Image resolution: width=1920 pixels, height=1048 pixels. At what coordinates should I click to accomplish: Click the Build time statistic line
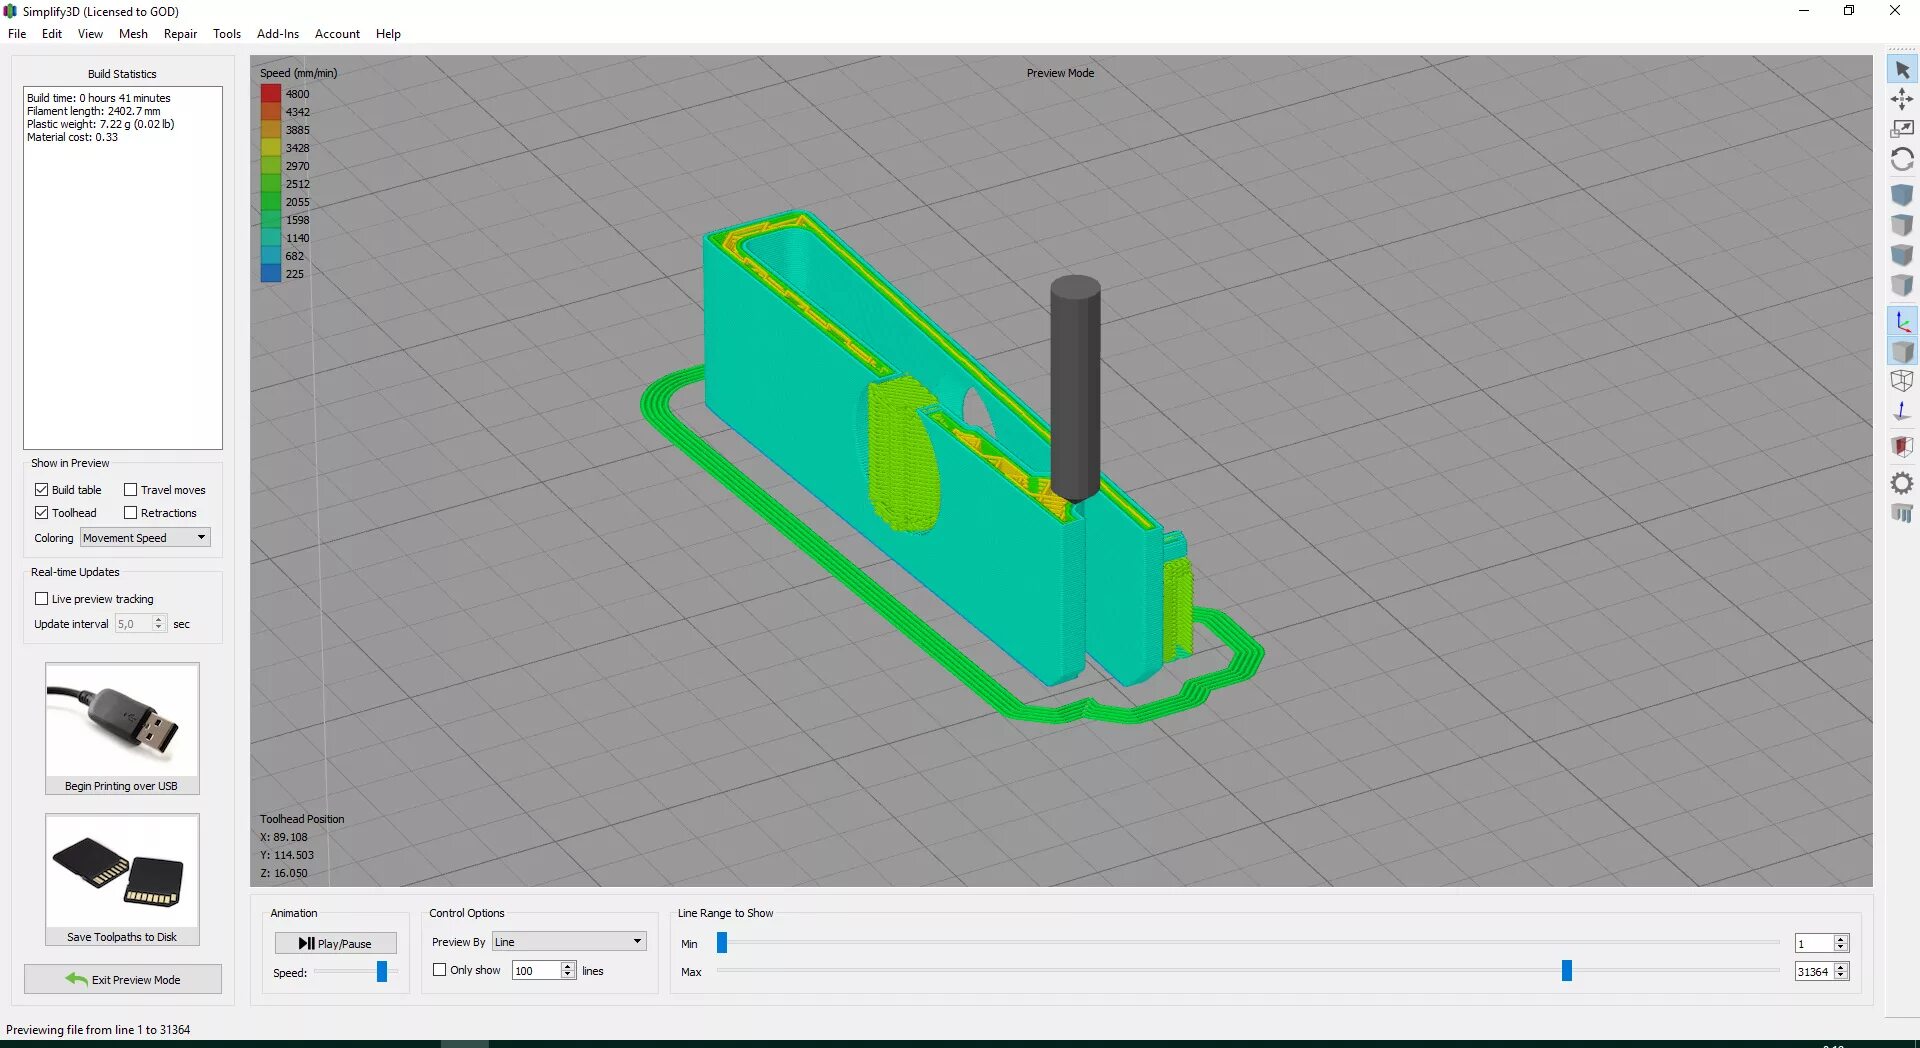[99, 98]
